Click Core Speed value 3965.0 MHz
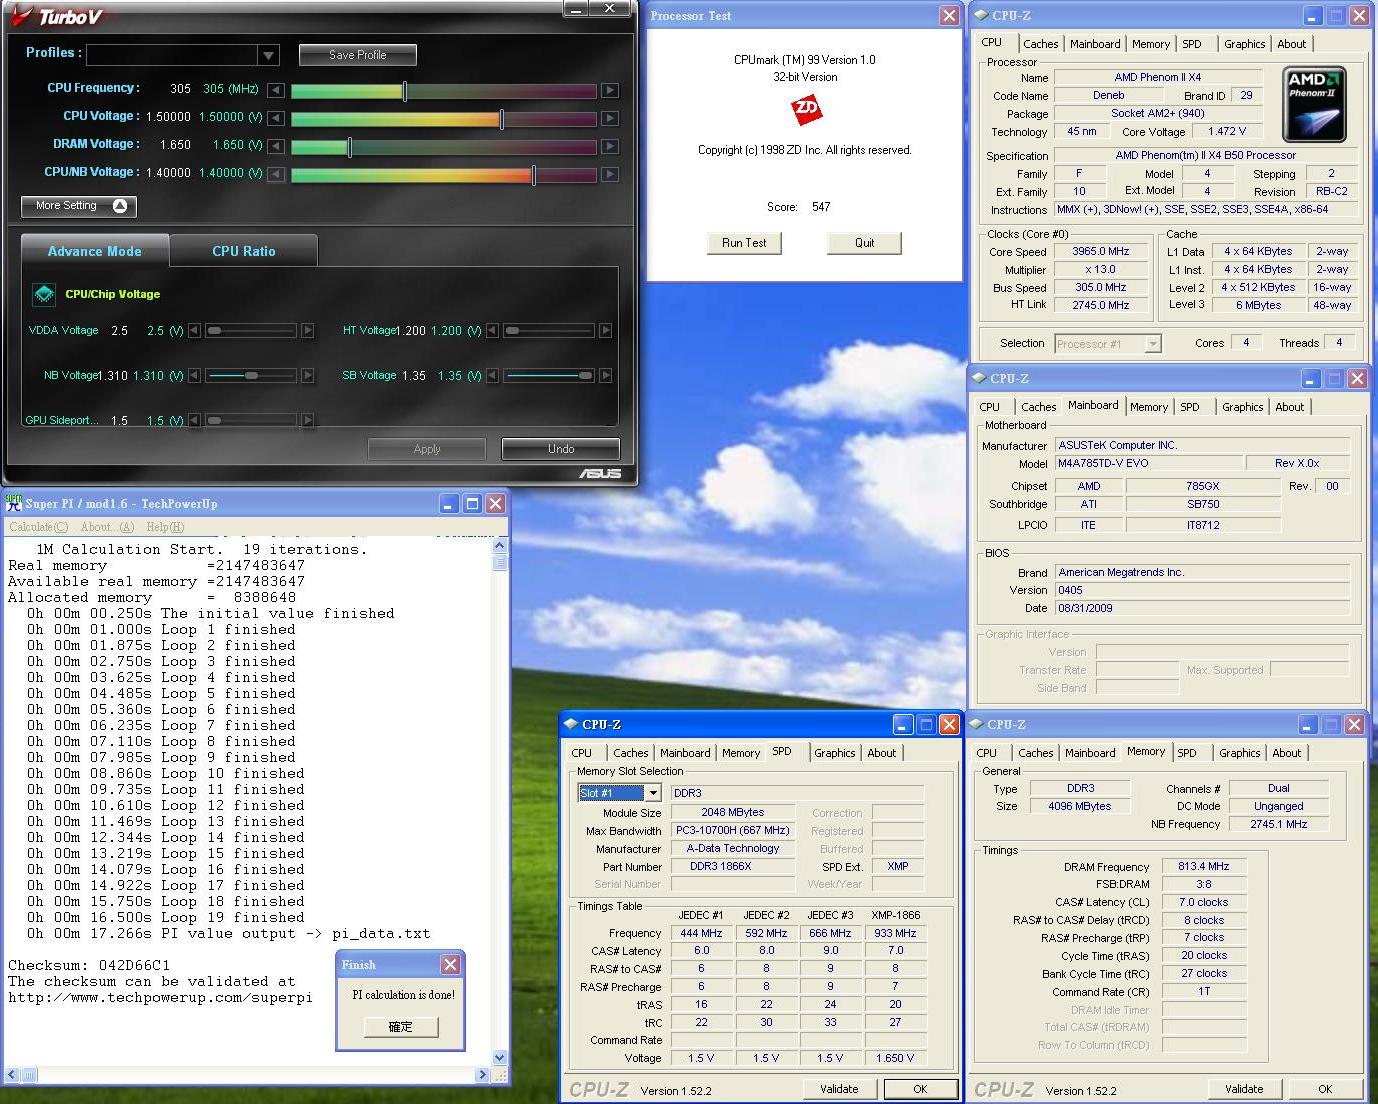The width and height of the screenshot is (1378, 1104). pyautogui.click(x=1101, y=252)
